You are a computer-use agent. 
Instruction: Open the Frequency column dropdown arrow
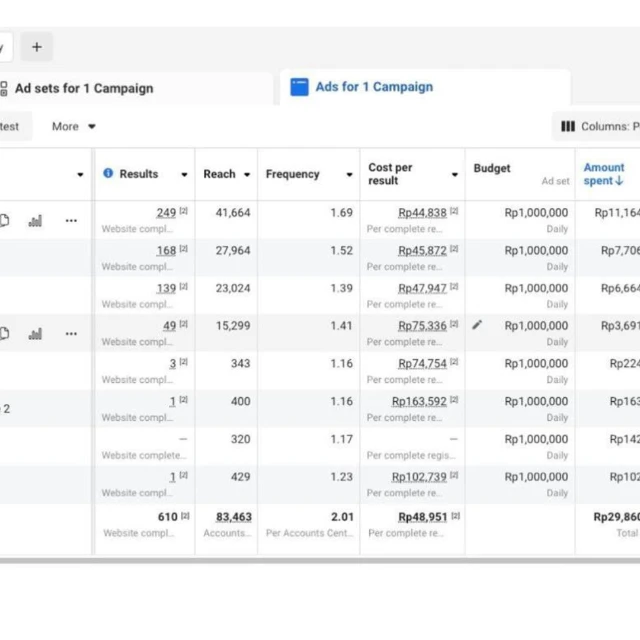(349, 175)
